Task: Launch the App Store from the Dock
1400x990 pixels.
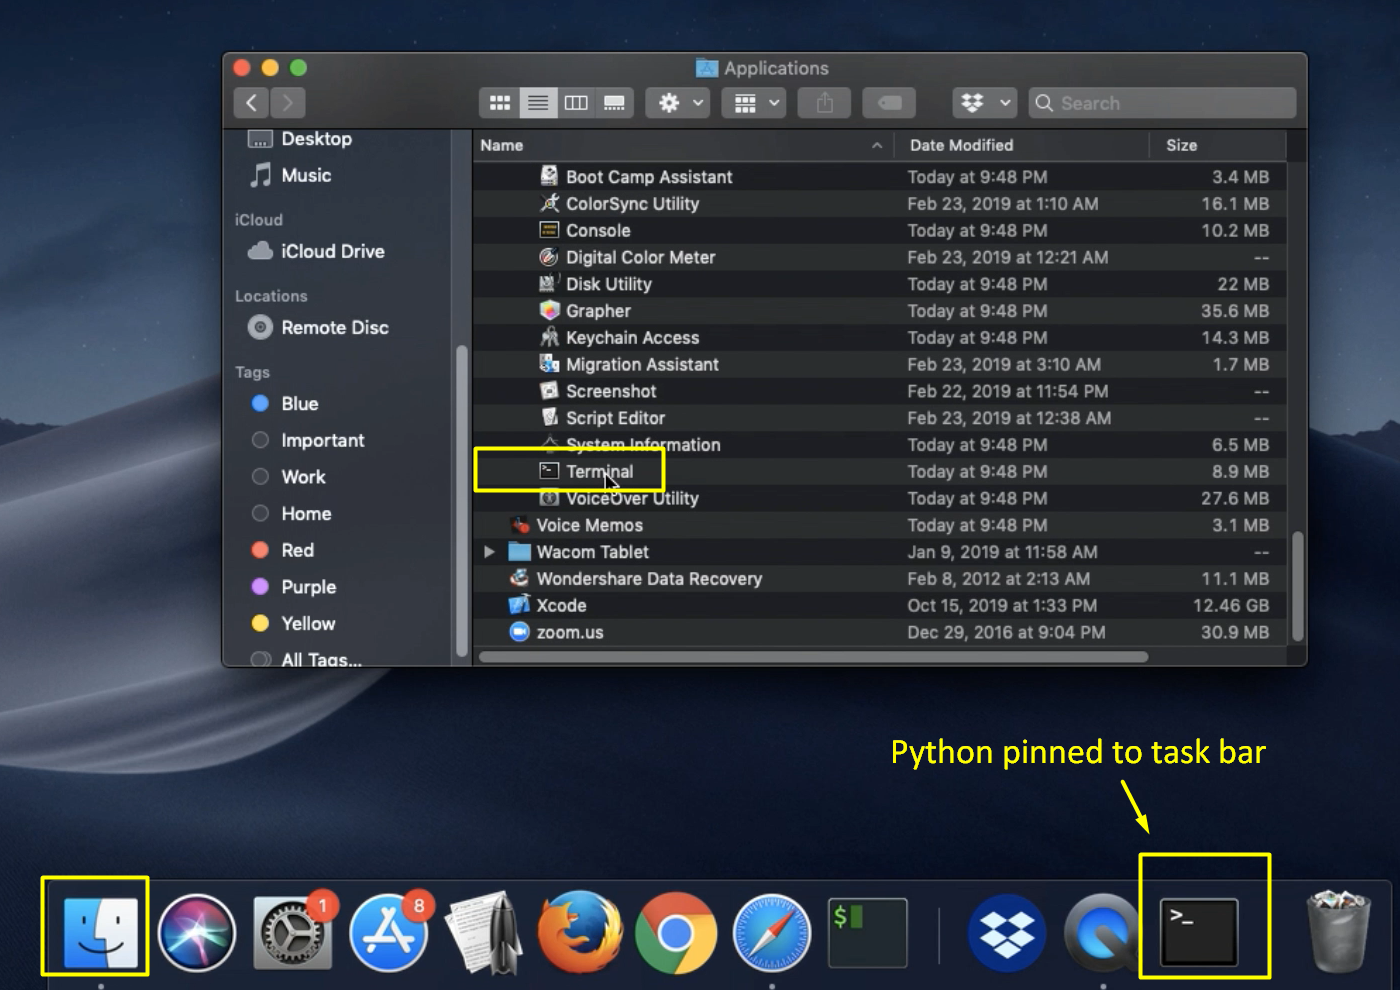Action: 389,932
